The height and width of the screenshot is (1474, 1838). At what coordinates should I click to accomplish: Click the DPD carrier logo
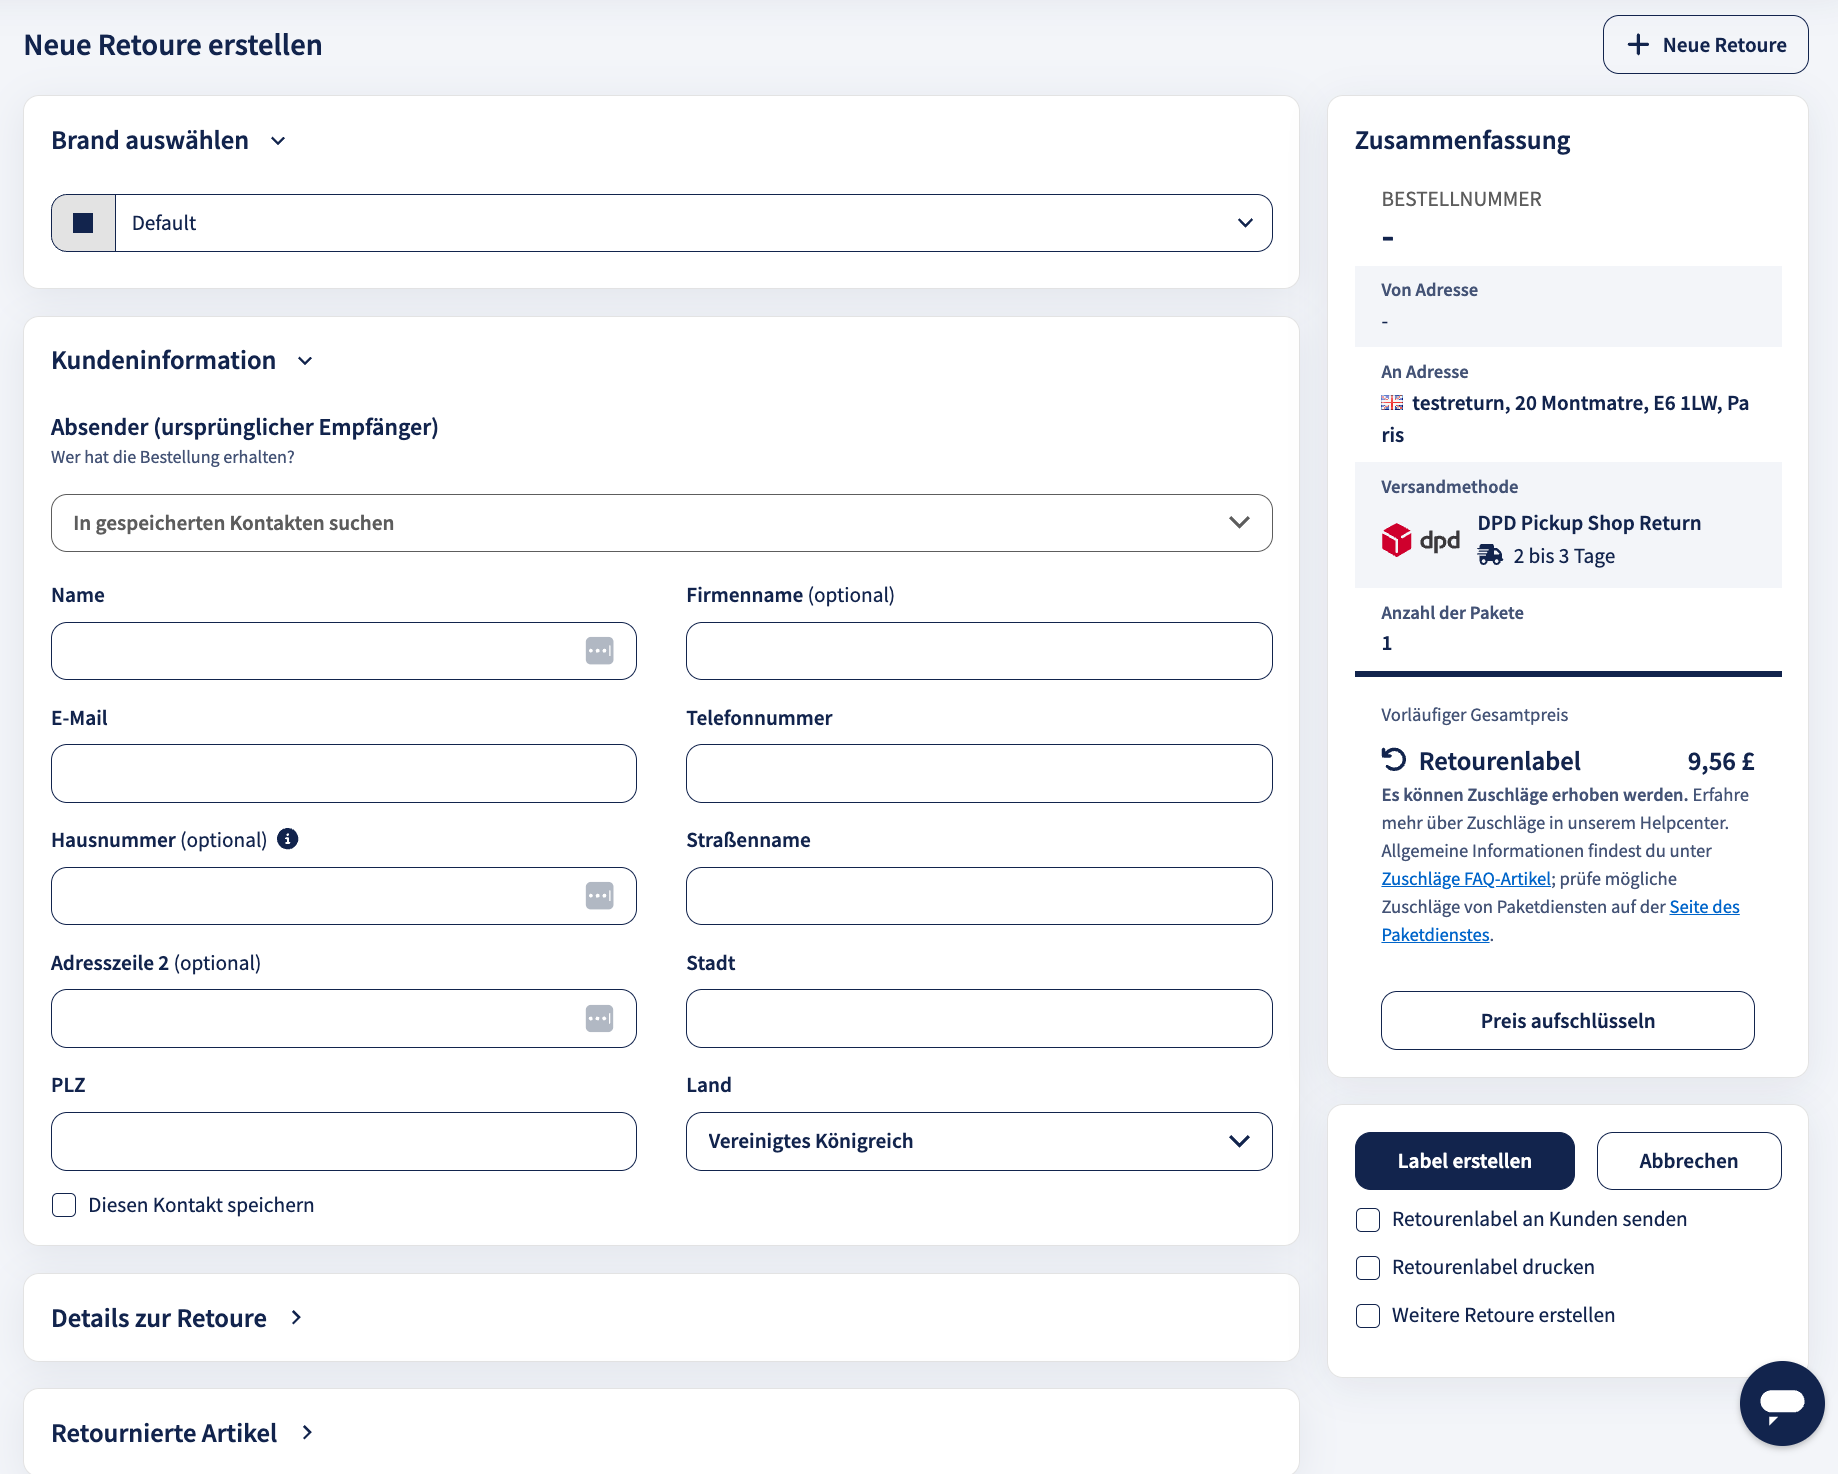click(x=1420, y=540)
